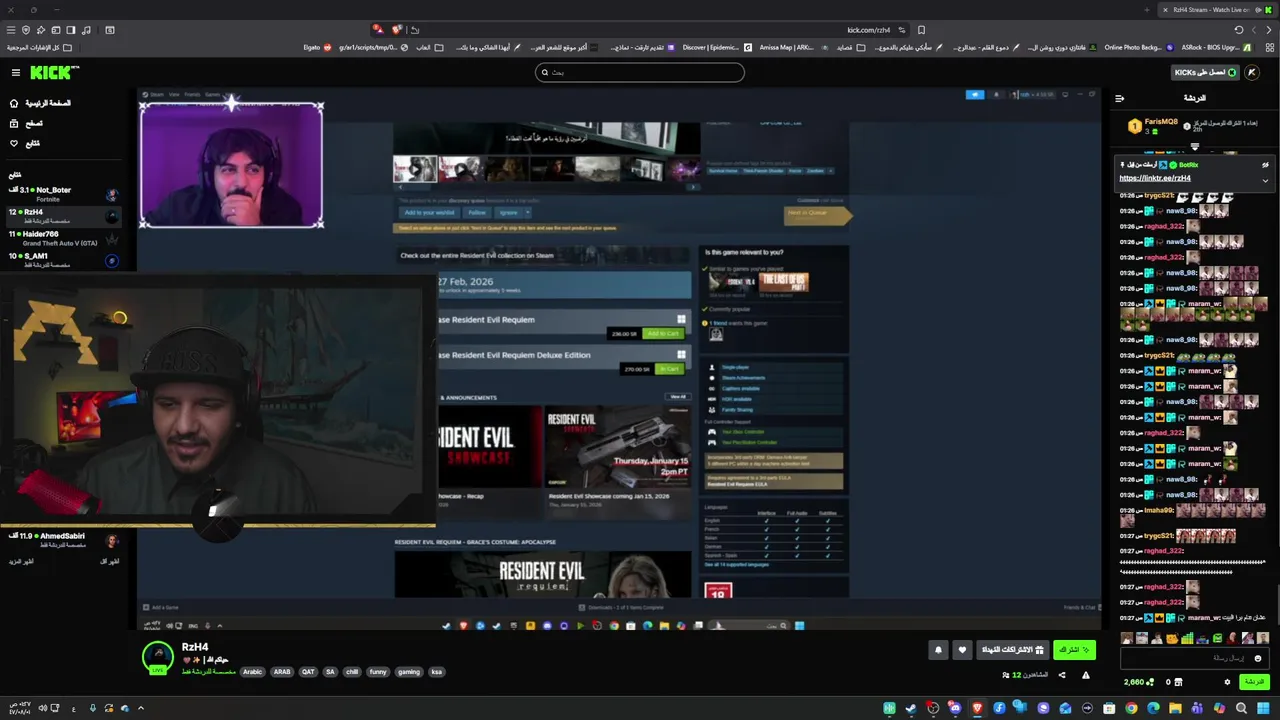Open Chrome from Windows taskbar
1280x720 pixels.
[1131, 708]
